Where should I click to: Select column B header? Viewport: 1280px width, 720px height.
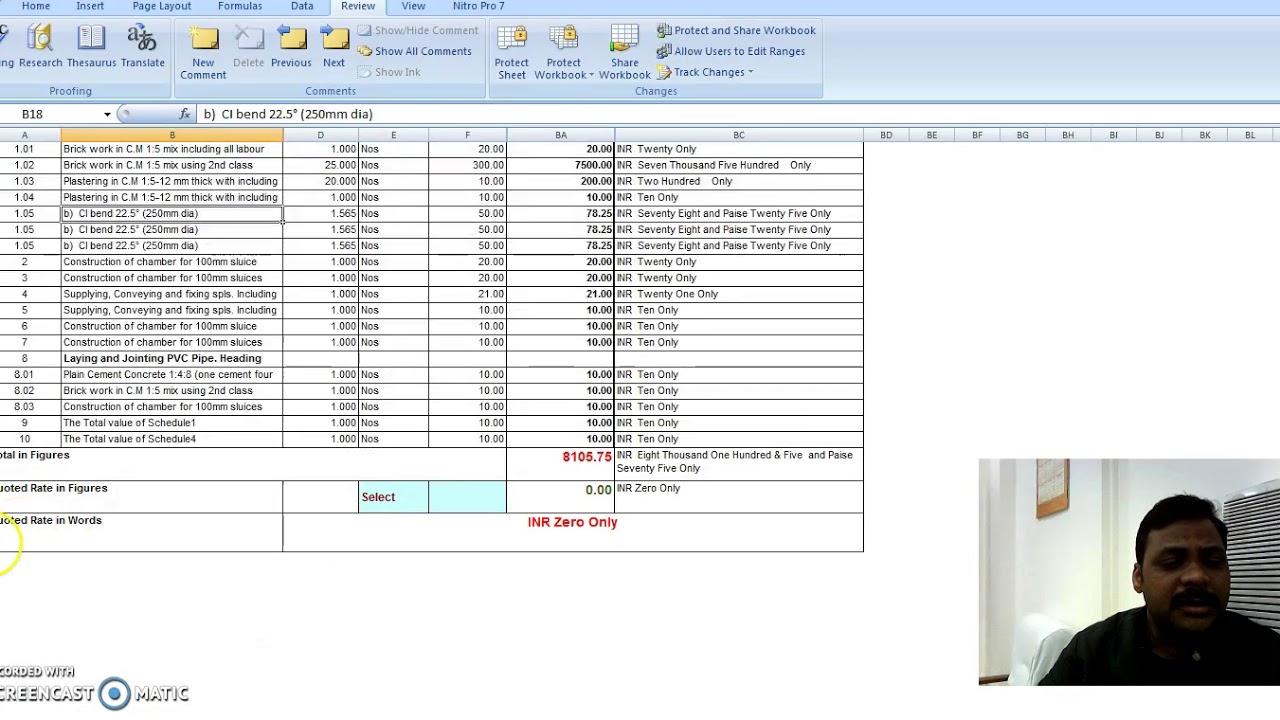pos(172,135)
